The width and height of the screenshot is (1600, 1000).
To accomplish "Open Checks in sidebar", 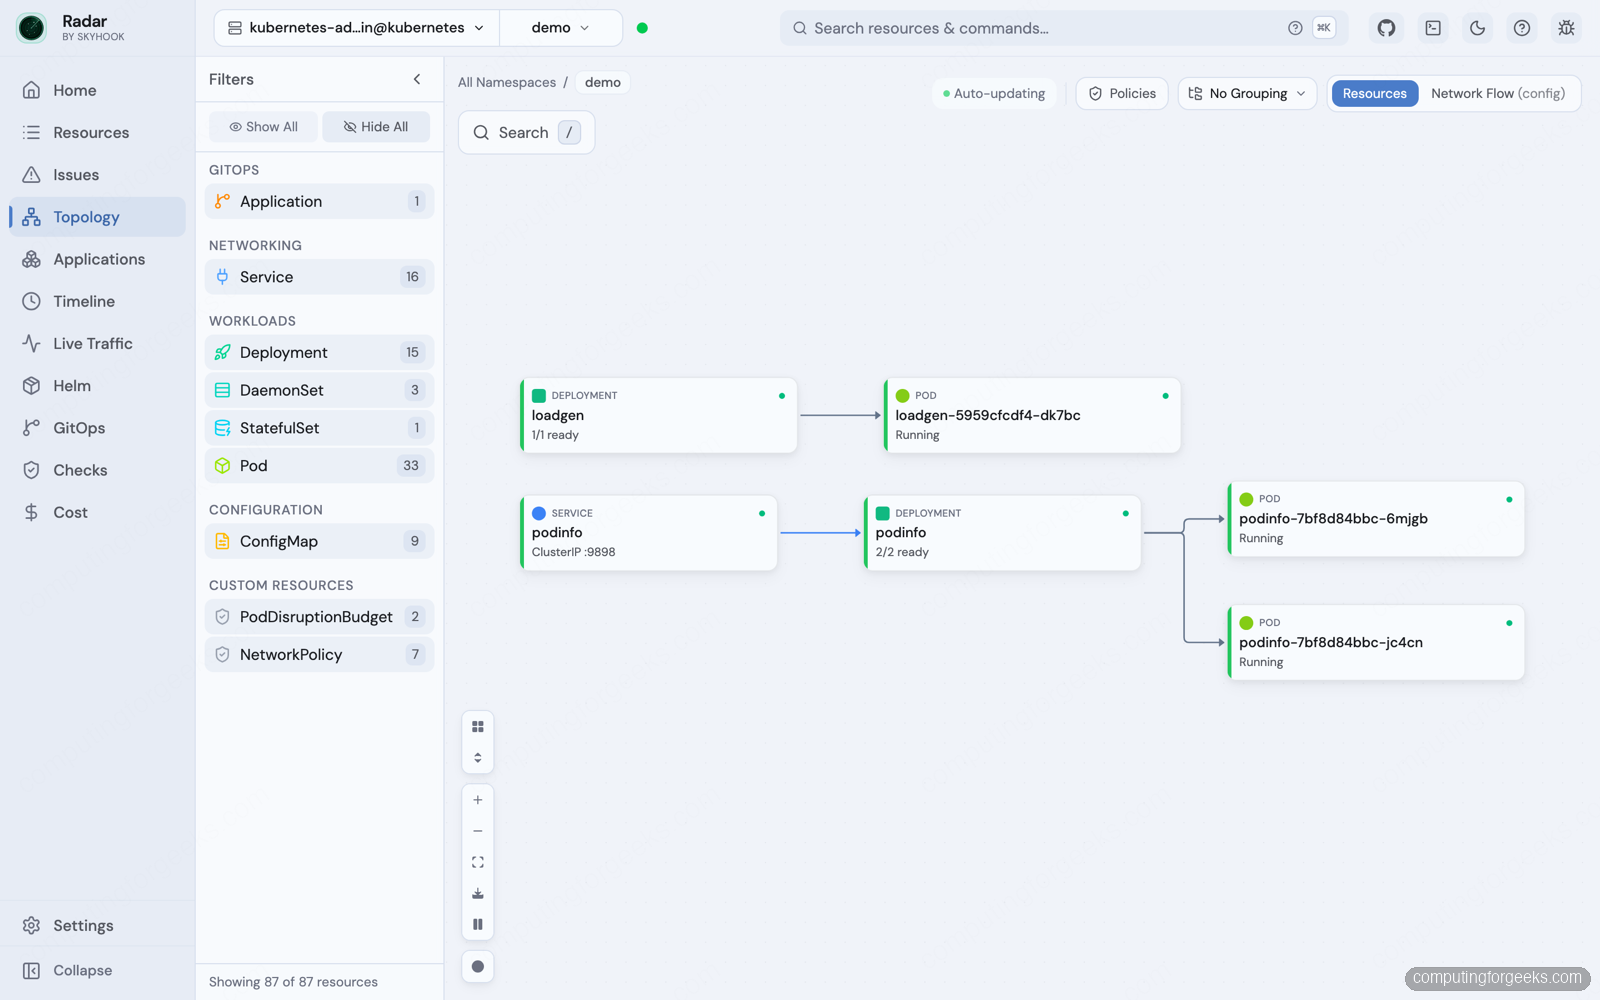I will pos(97,470).
